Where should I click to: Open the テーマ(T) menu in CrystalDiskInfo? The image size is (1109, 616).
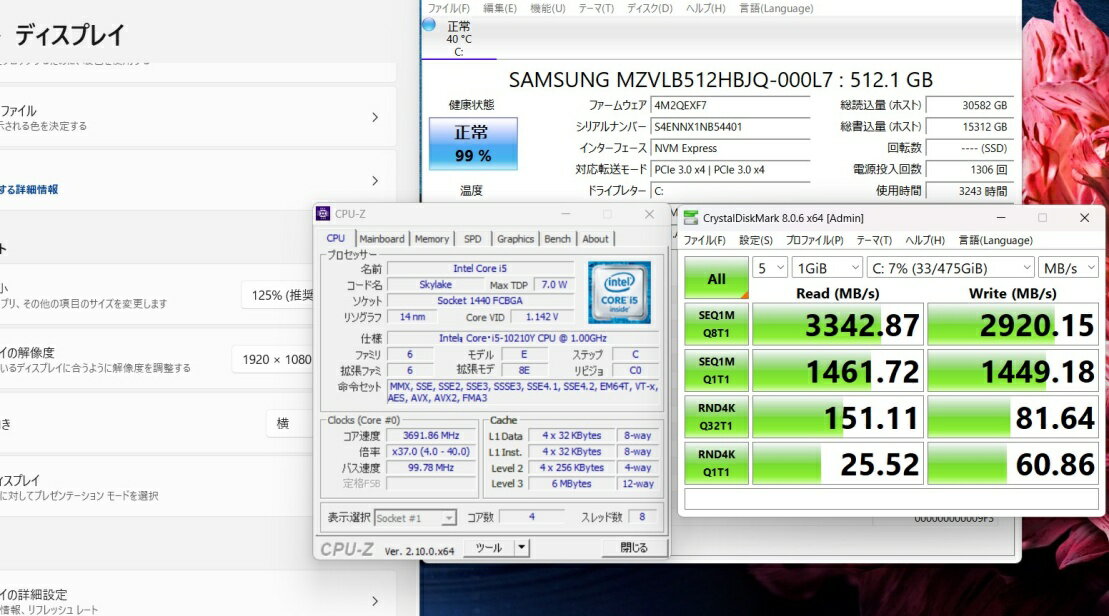(596, 8)
